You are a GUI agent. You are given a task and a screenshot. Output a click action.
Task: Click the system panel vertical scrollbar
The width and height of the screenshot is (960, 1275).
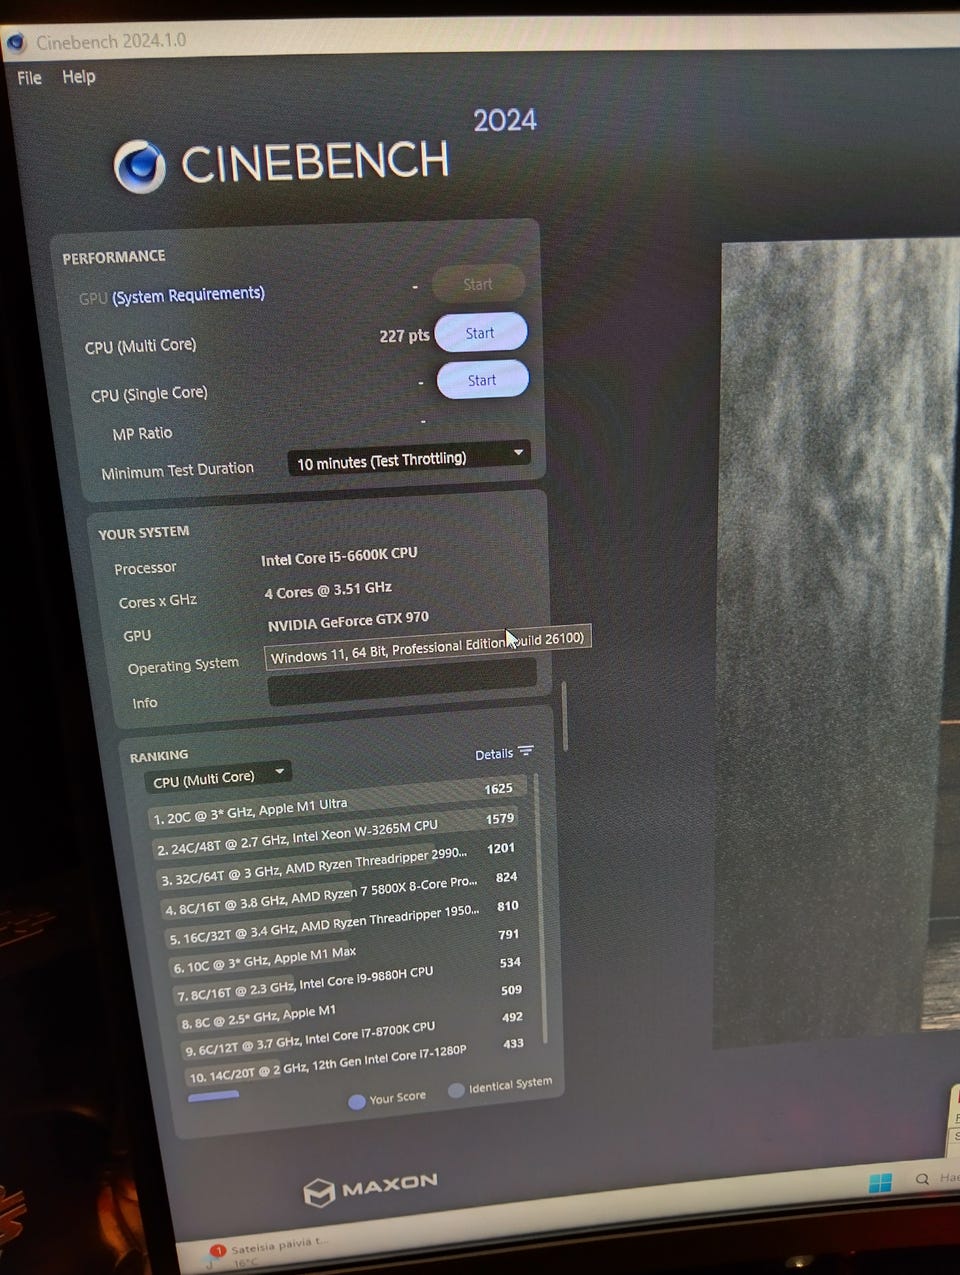pyautogui.click(x=565, y=716)
